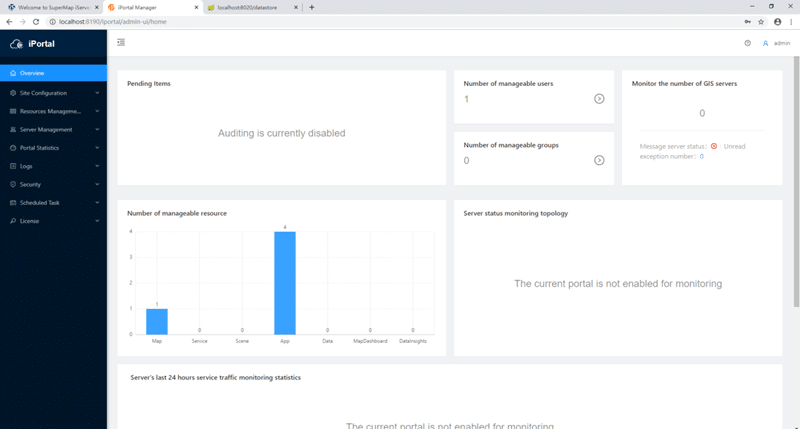This screenshot has height=429, width=800.
Task: Switch to localhost:8020/datastore tab
Action: point(252,7)
